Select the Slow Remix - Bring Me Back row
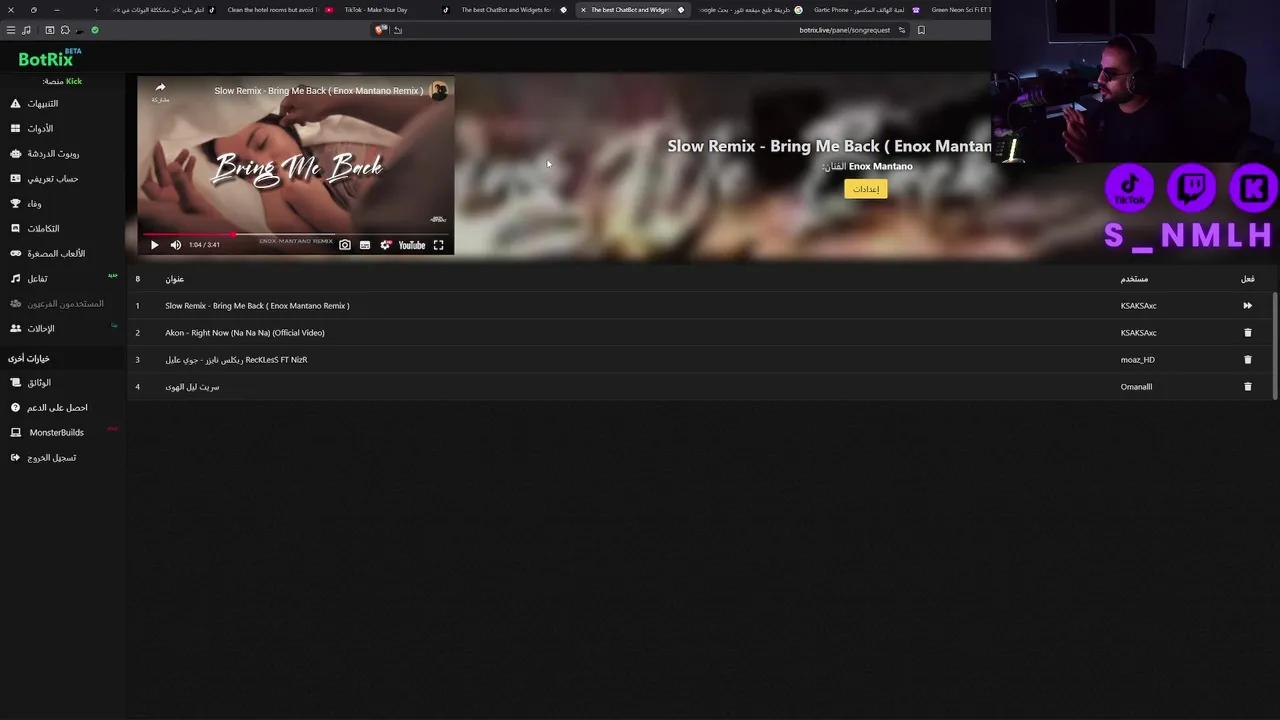Screen dimensions: 1280x720 click(x=700, y=306)
